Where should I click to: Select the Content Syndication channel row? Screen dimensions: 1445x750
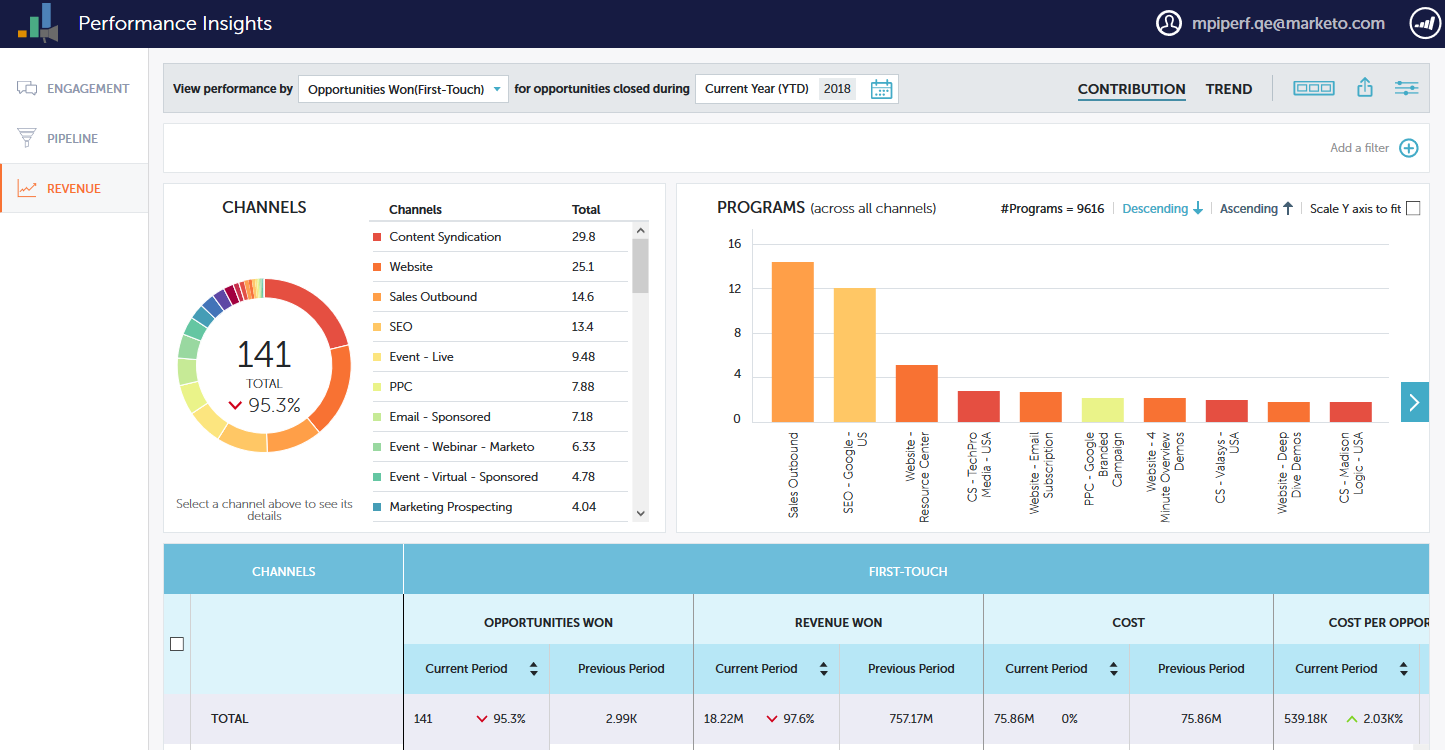click(x=445, y=237)
